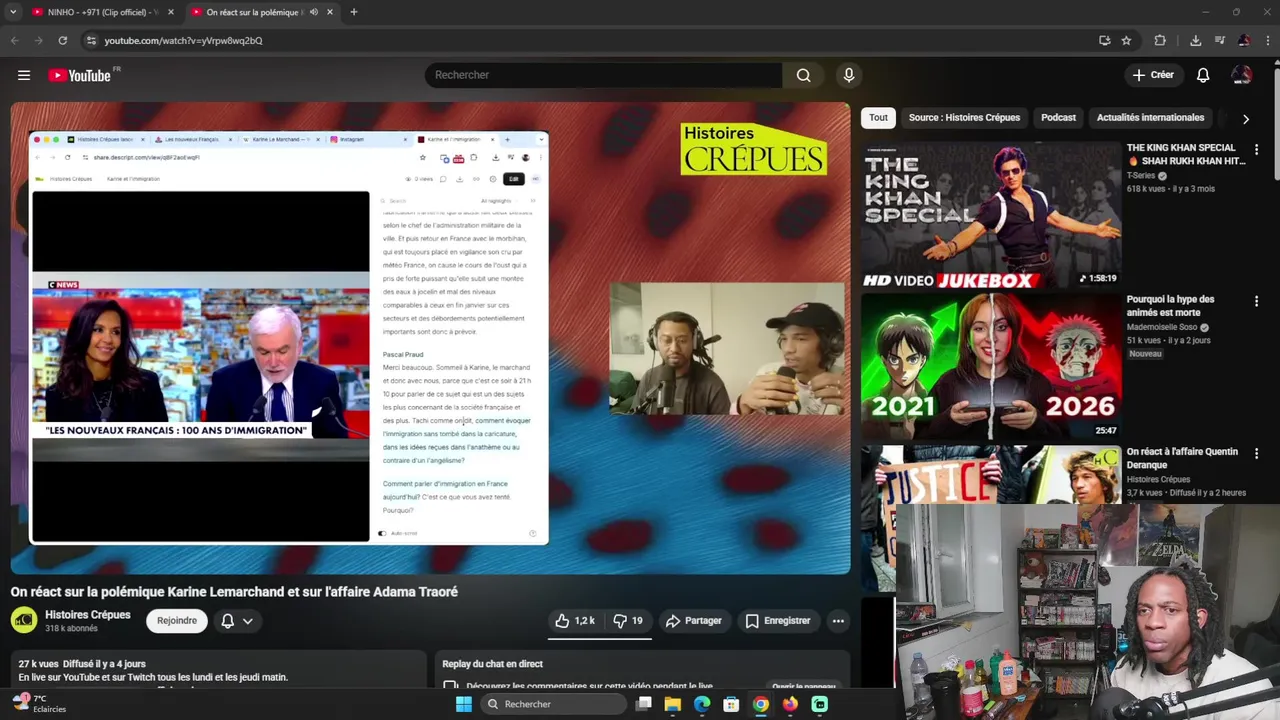
Task: Go back with Chrome back arrow
Action: [14, 40]
